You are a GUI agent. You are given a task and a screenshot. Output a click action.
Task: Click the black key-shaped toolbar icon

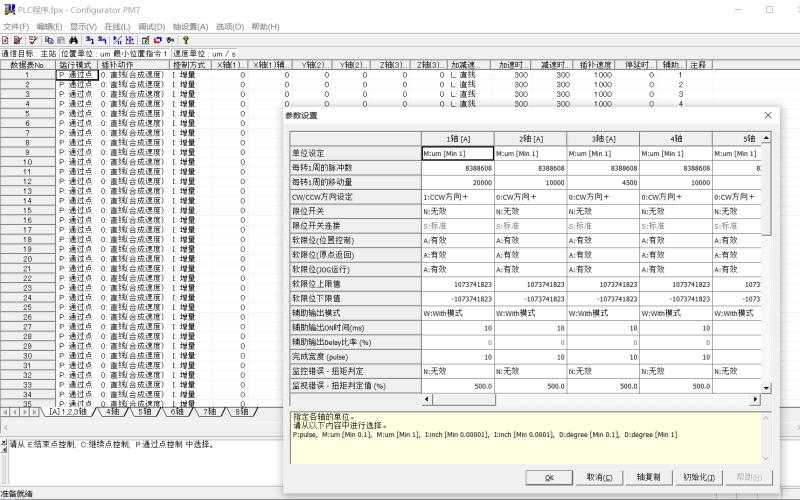(170, 40)
